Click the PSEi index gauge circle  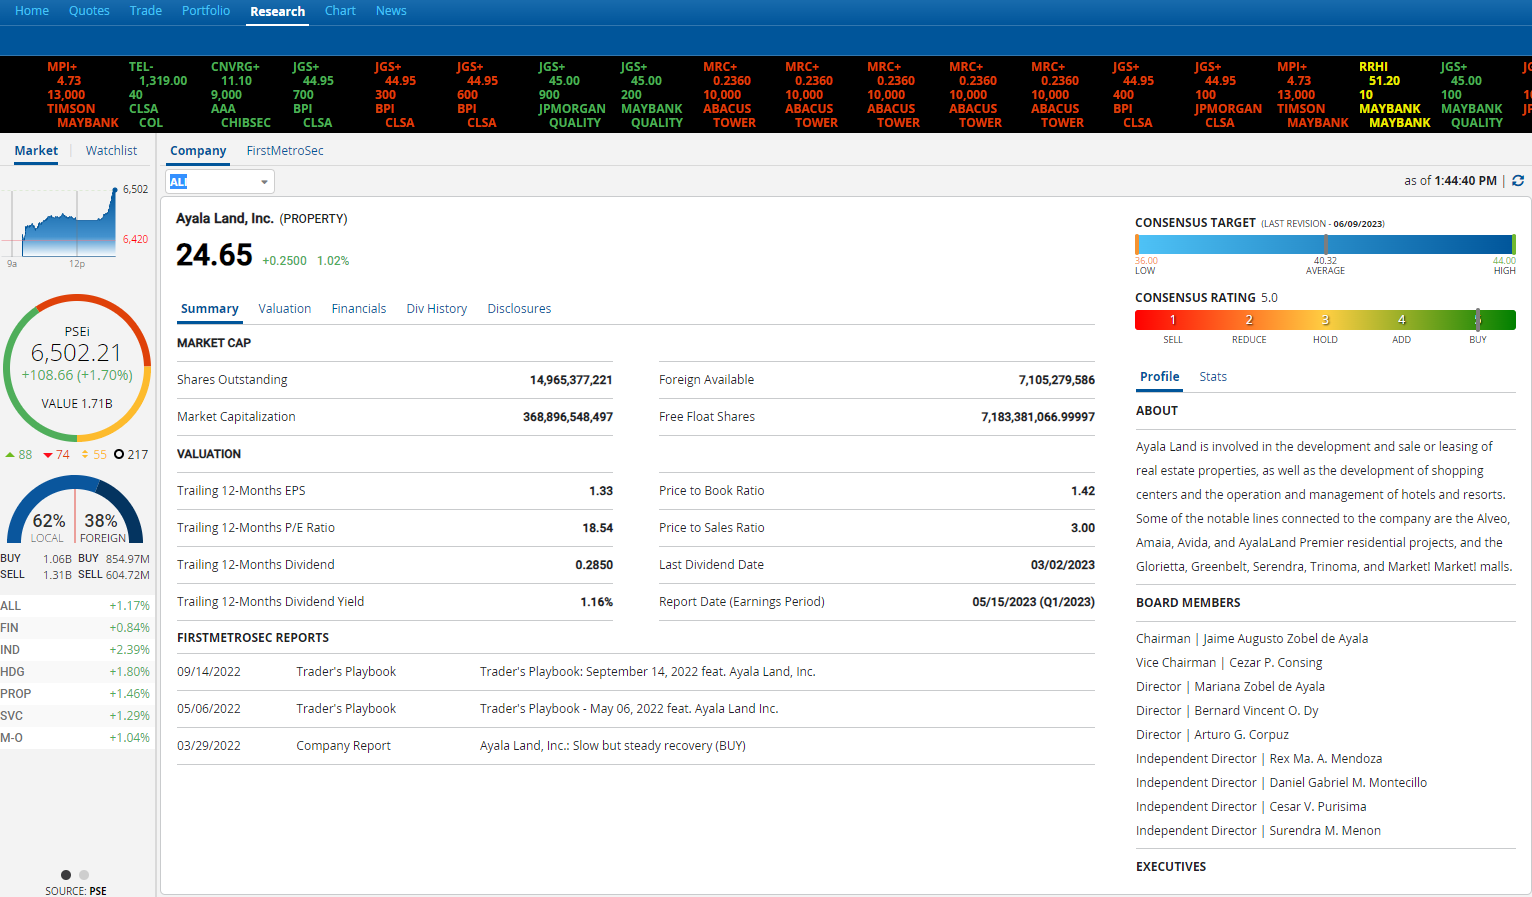77,368
